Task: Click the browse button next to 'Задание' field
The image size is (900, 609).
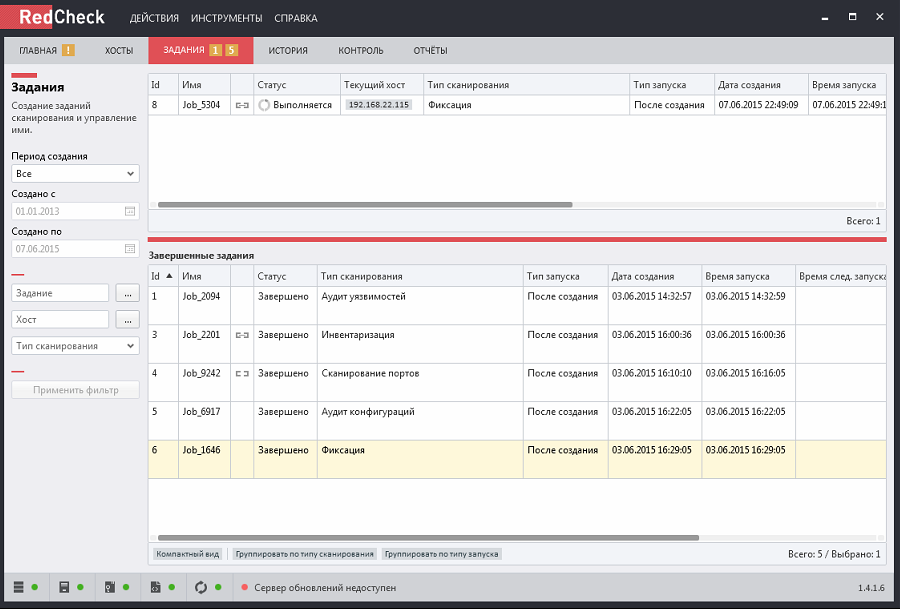Action: (126, 293)
